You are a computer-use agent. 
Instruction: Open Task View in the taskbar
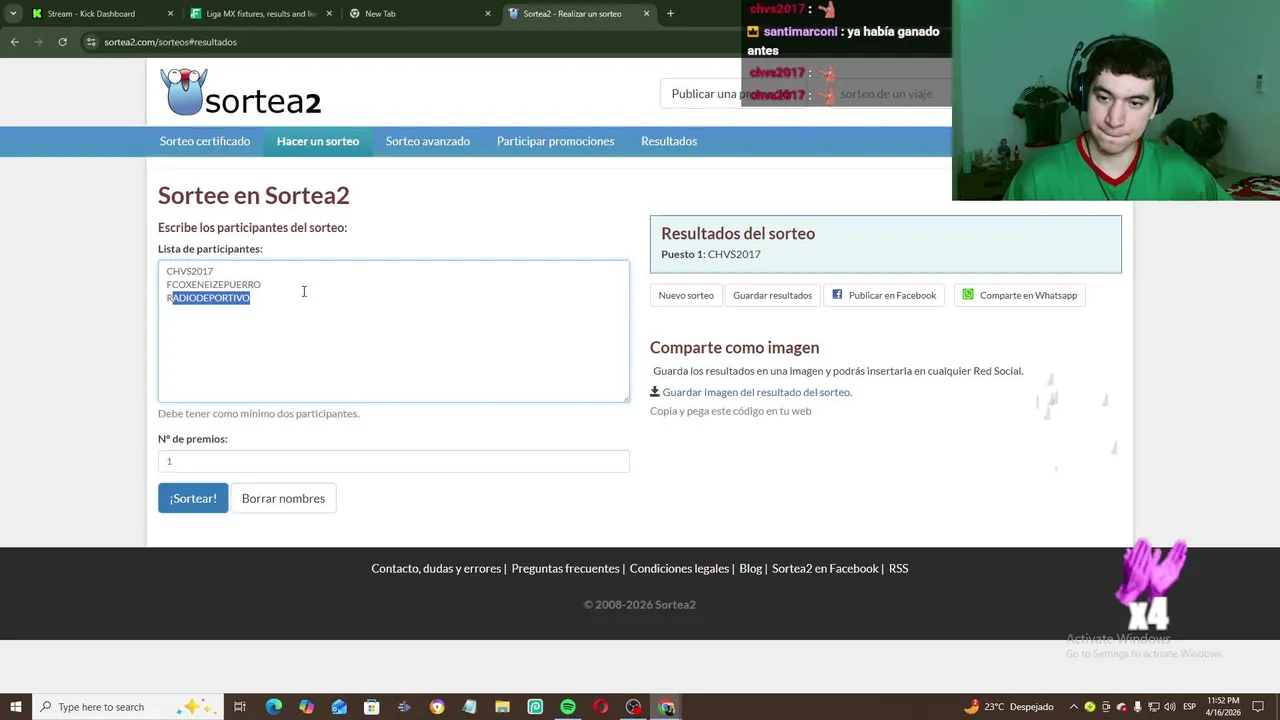(240, 707)
